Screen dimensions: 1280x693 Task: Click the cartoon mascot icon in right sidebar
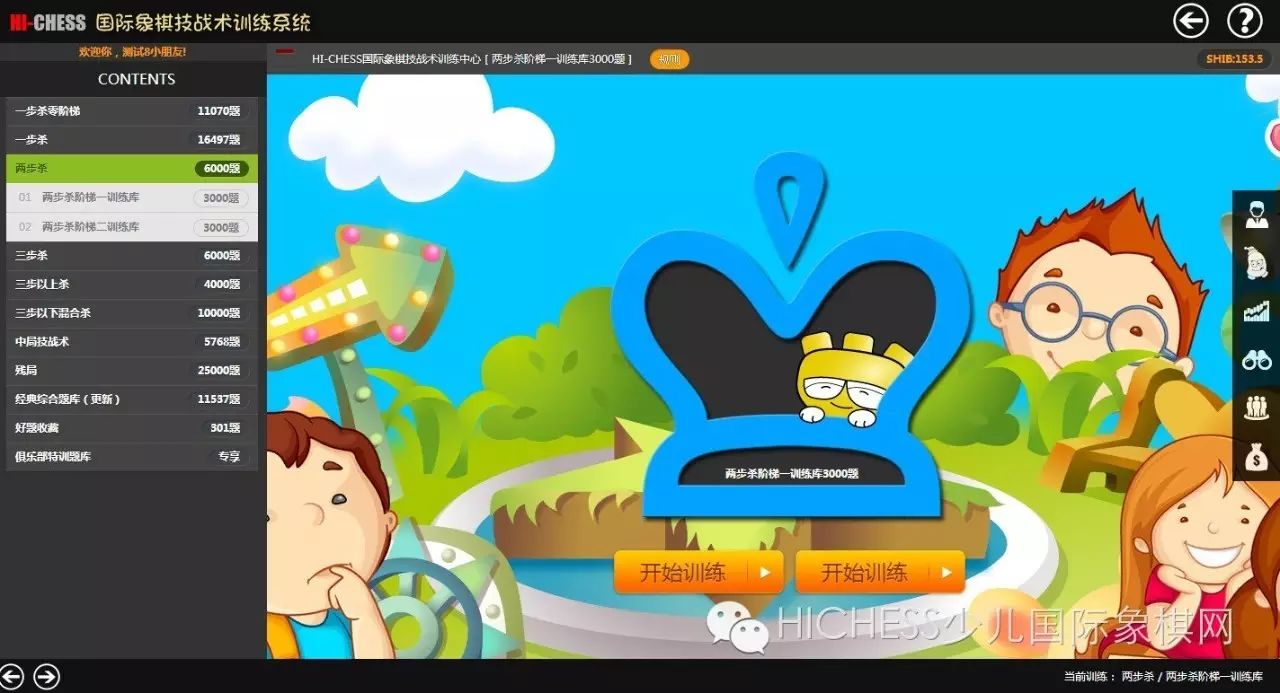pos(1257,263)
